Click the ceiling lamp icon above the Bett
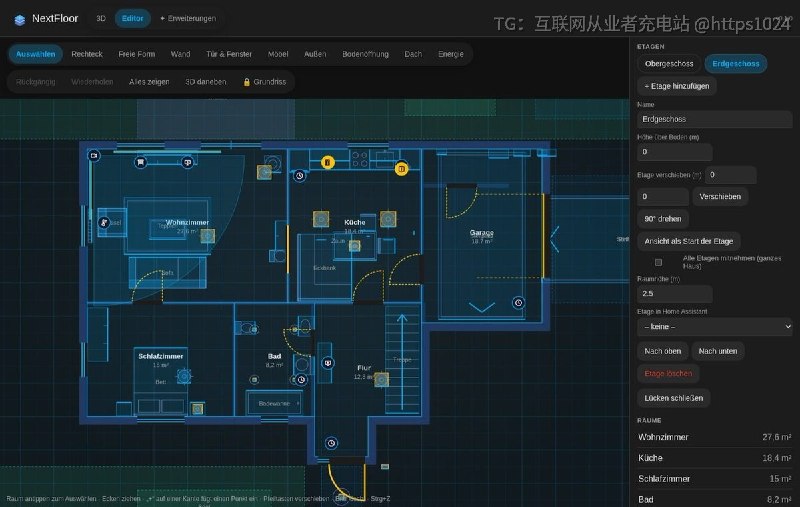The image size is (800, 507). (x=184, y=376)
